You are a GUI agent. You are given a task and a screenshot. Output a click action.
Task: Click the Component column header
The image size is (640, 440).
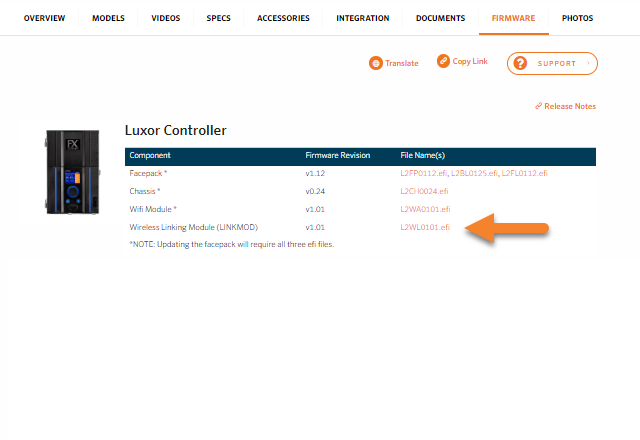click(x=150, y=156)
